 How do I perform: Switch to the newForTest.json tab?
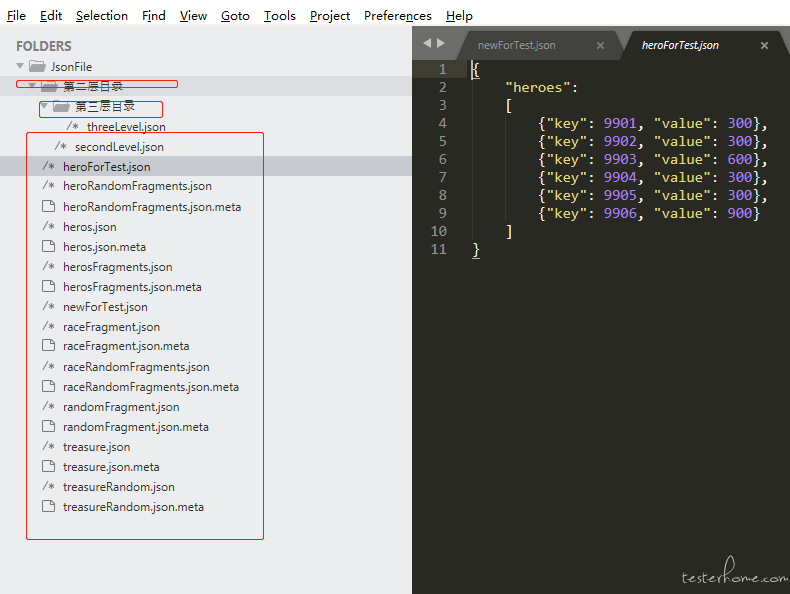[516, 45]
